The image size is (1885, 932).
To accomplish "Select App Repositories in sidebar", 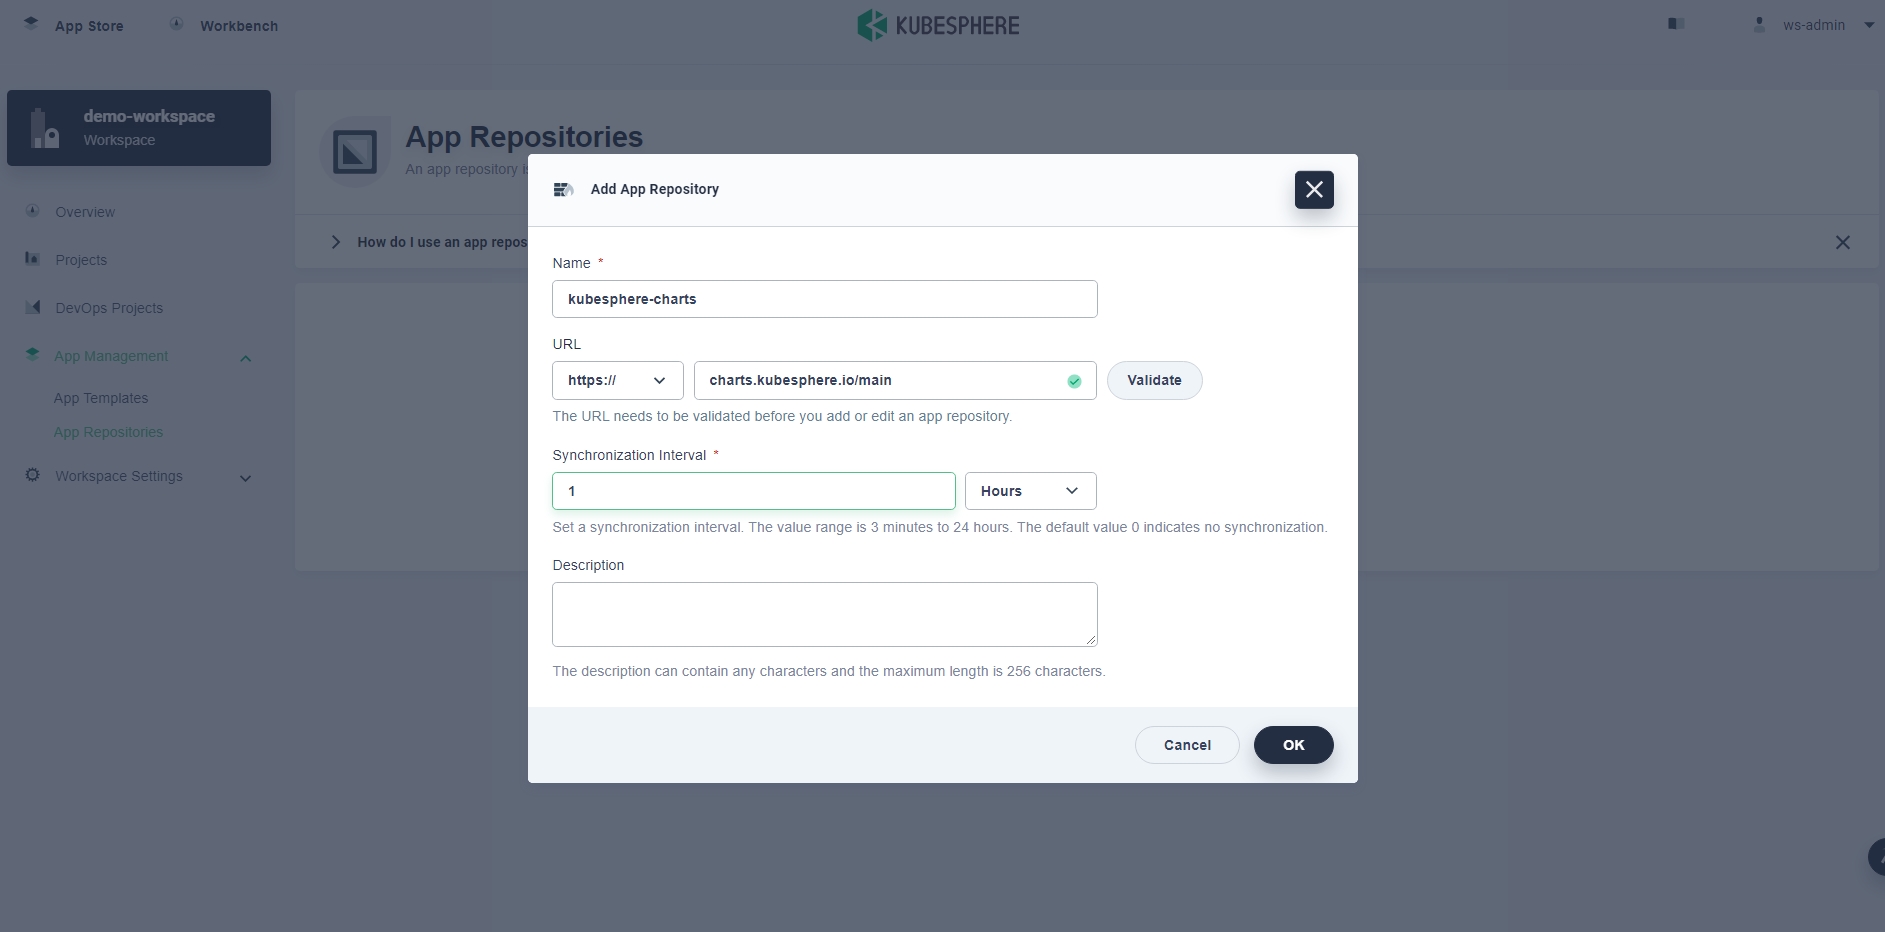I will tap(108, 432).
